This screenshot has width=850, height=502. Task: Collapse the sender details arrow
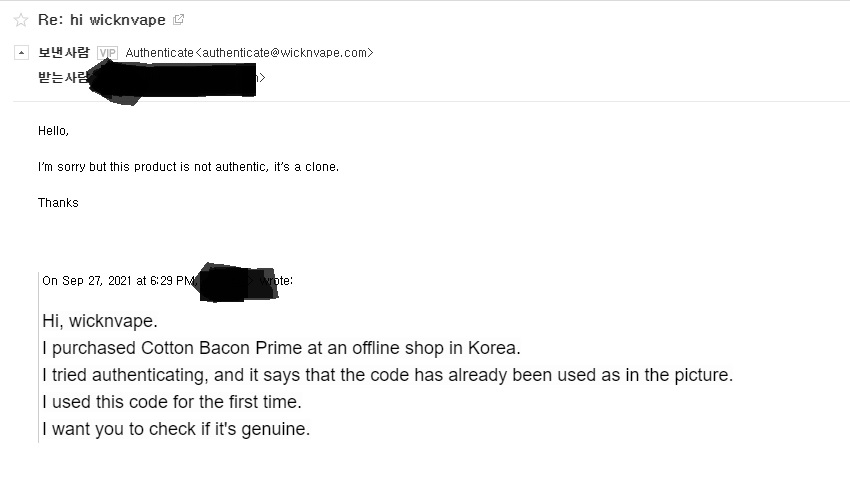tap(22, 53)
